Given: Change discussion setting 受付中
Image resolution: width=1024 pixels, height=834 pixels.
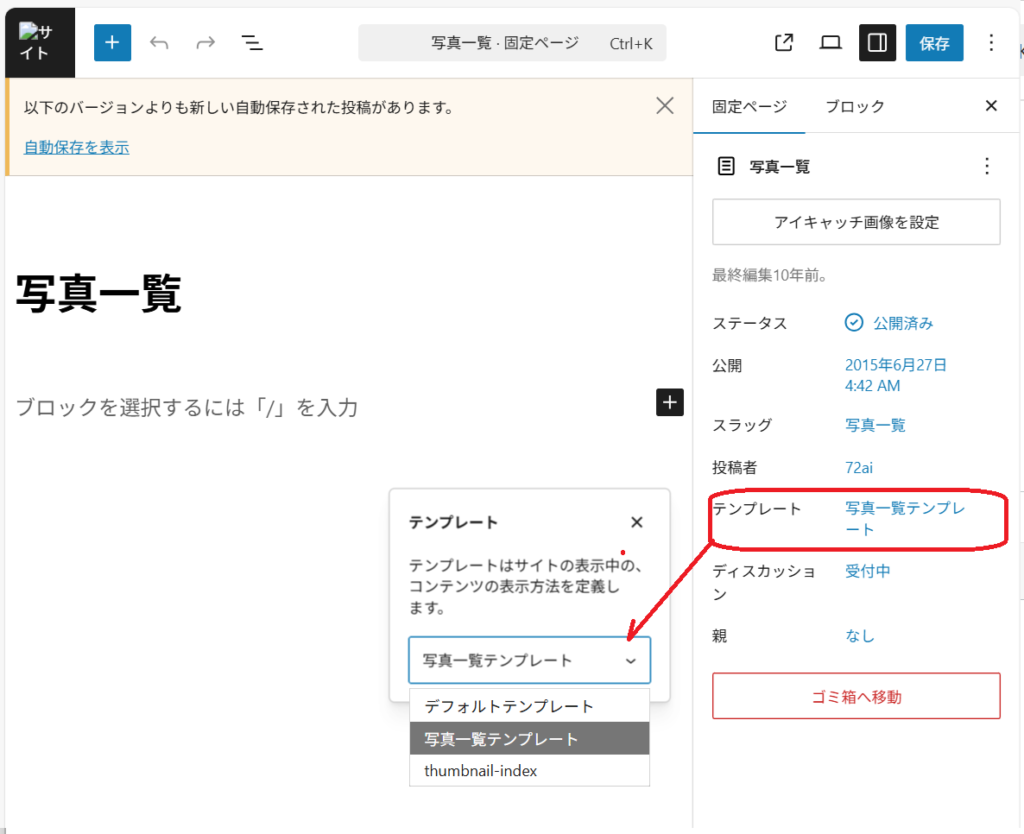Looking at the screenshot, I should (867, 571).
